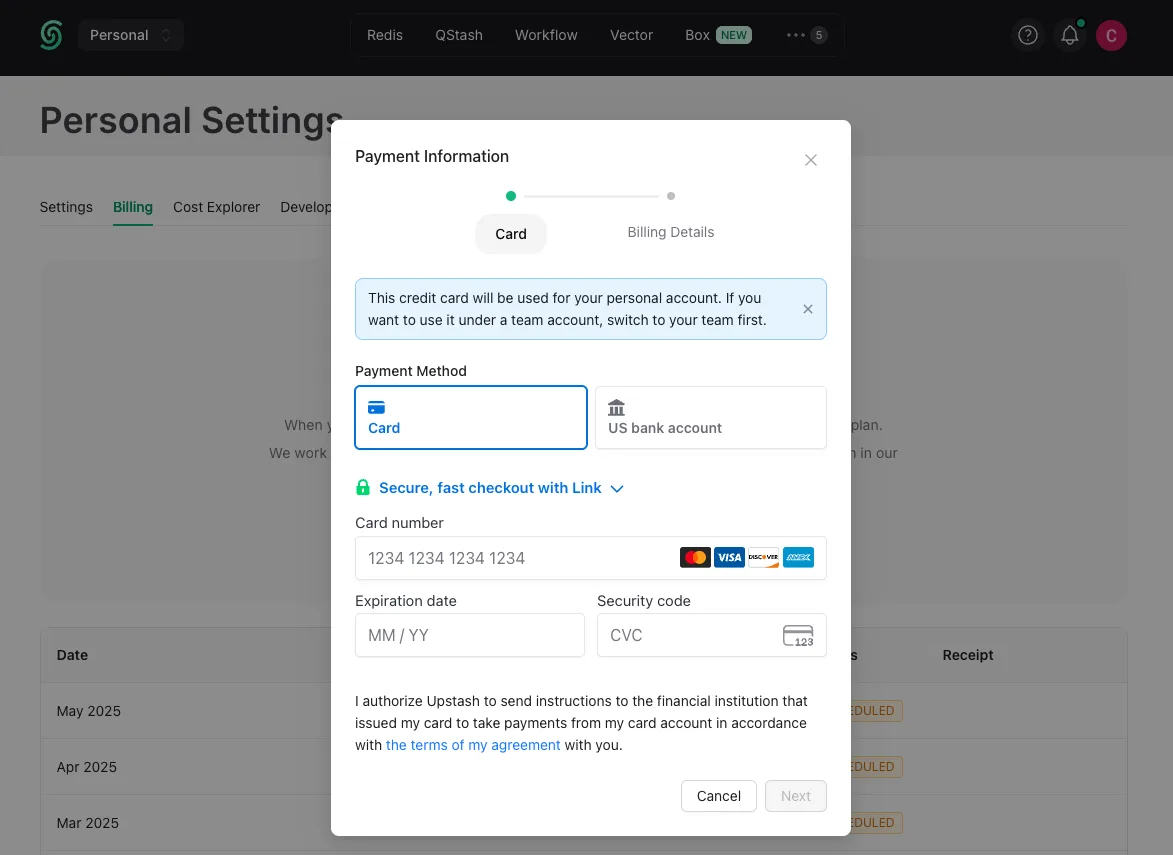Click the Date column header
The width and height of the screenshot is (1173, 855).
(x=73, y=655)
